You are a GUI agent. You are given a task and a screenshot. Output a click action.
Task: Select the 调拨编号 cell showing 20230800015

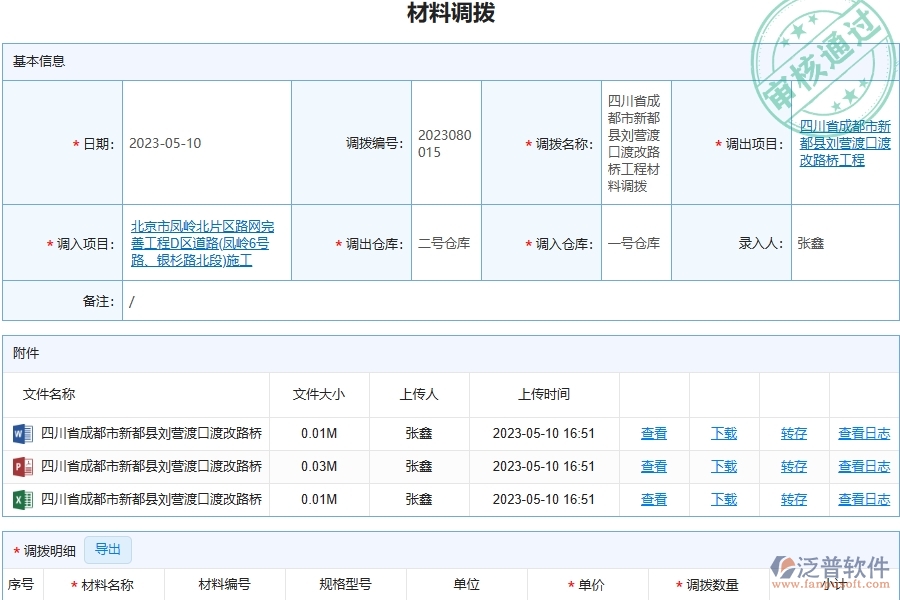click(x=444, y=142)
